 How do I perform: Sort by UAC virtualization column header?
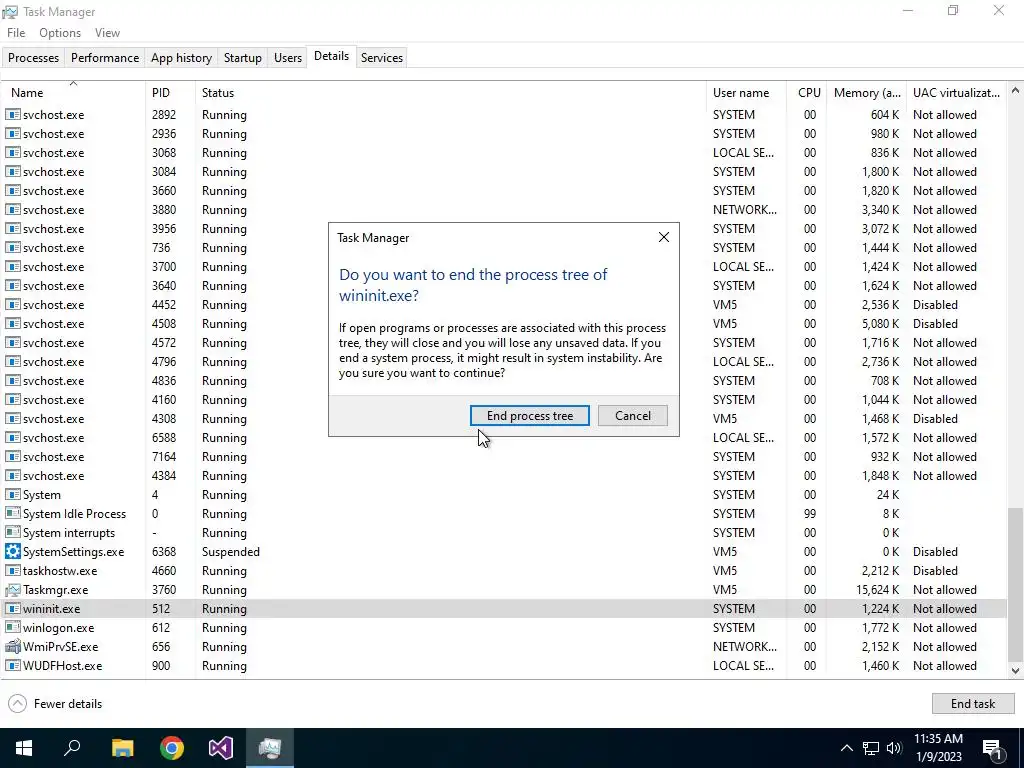[957, 93]
